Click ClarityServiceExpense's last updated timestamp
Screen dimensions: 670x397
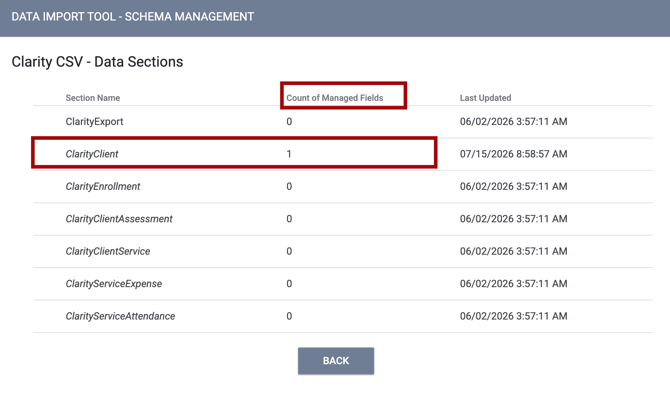coord(514,284)
